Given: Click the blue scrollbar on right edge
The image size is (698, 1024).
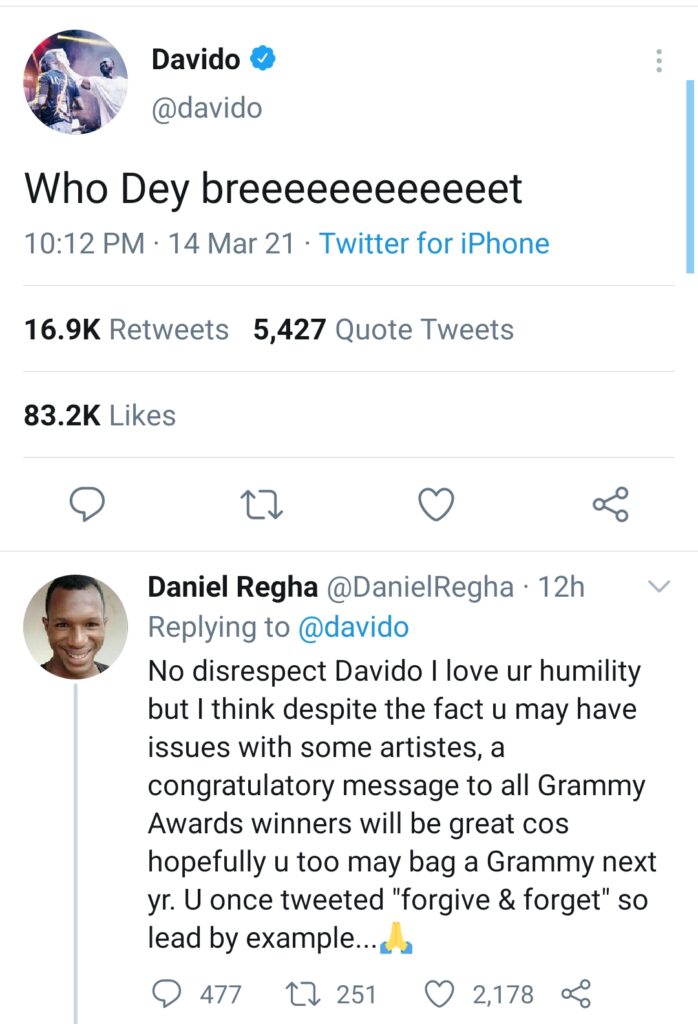Looking at the screenshot, I should (690, 175).
